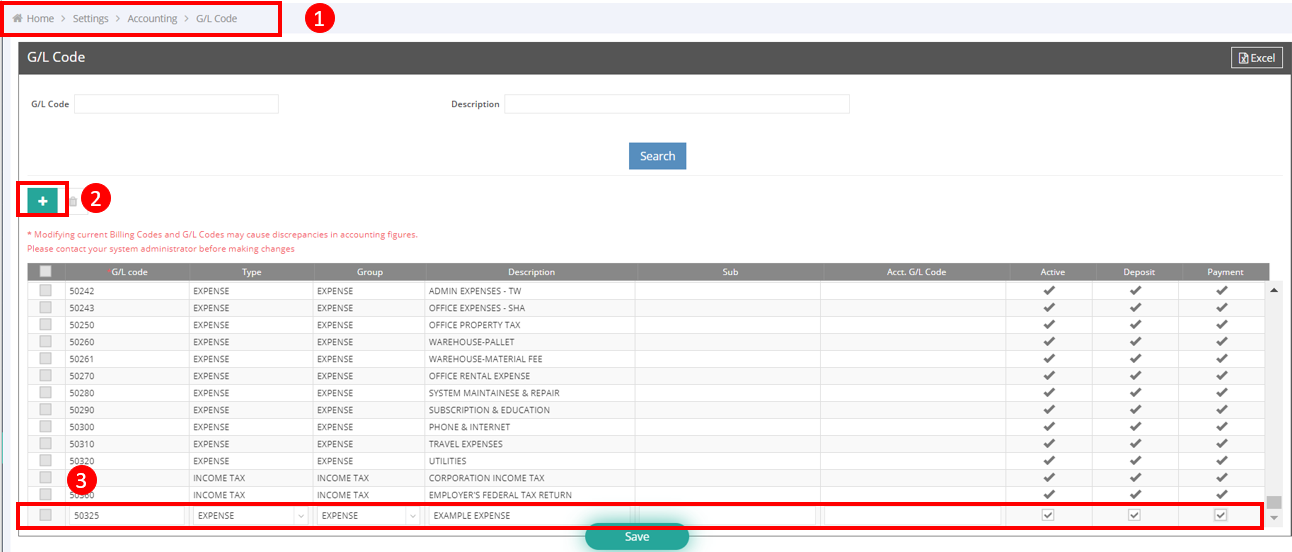Click the Excel export button

click(x=1256, y=58)
